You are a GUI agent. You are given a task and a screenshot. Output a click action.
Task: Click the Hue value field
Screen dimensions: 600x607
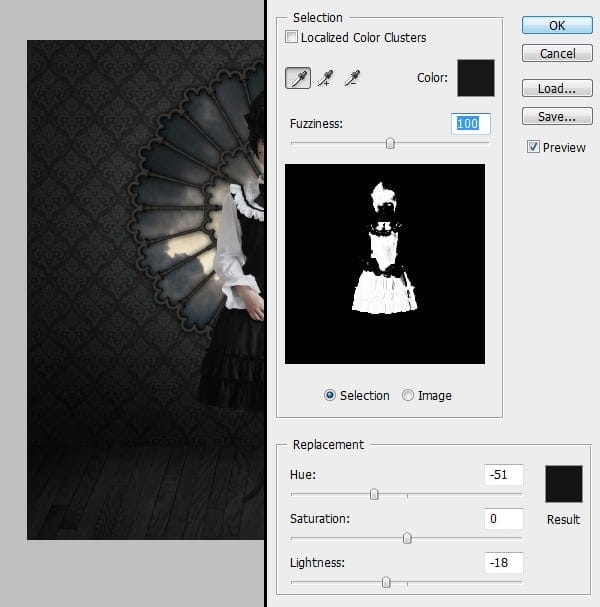503,475
